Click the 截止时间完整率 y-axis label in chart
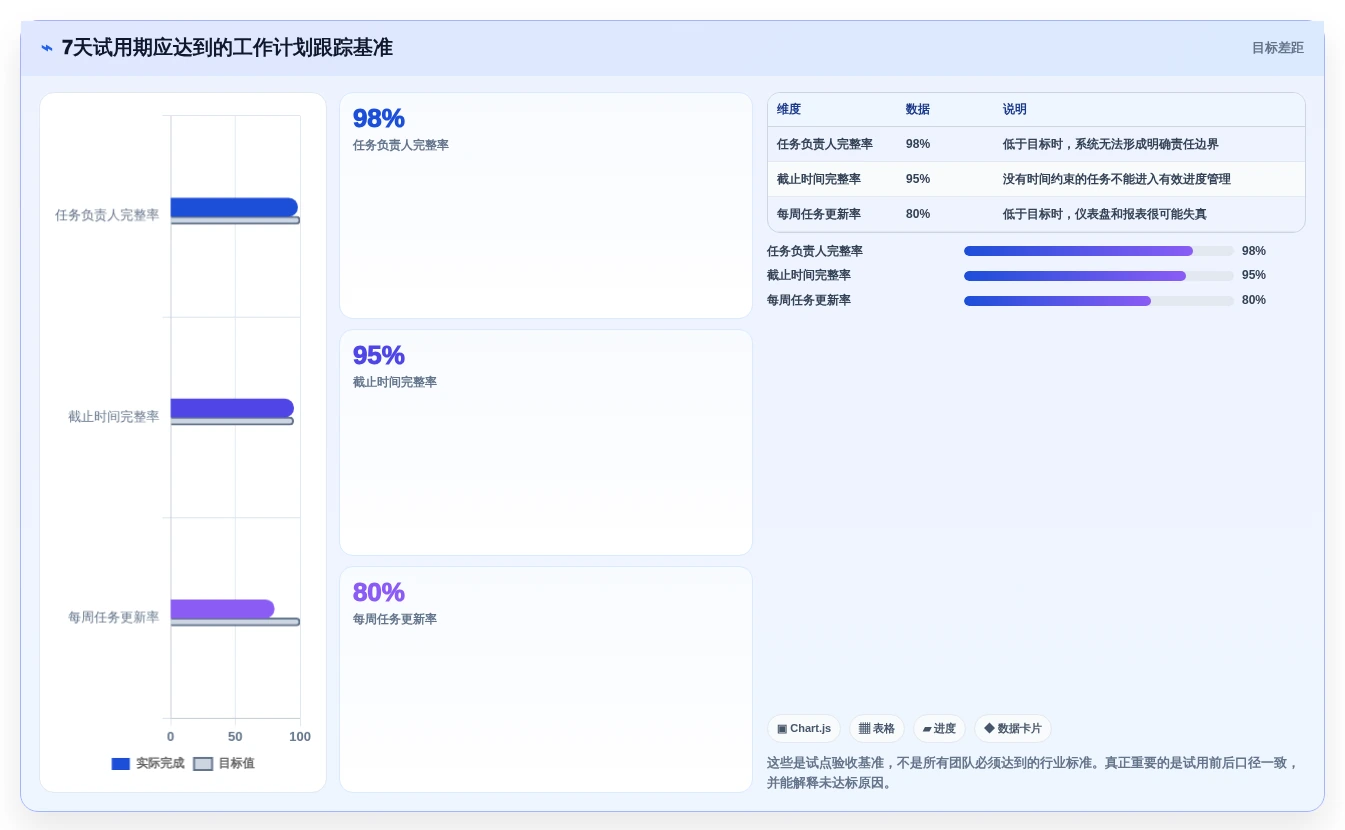Viewport: 1345px width, 830px height. click(x=113, y=417)
